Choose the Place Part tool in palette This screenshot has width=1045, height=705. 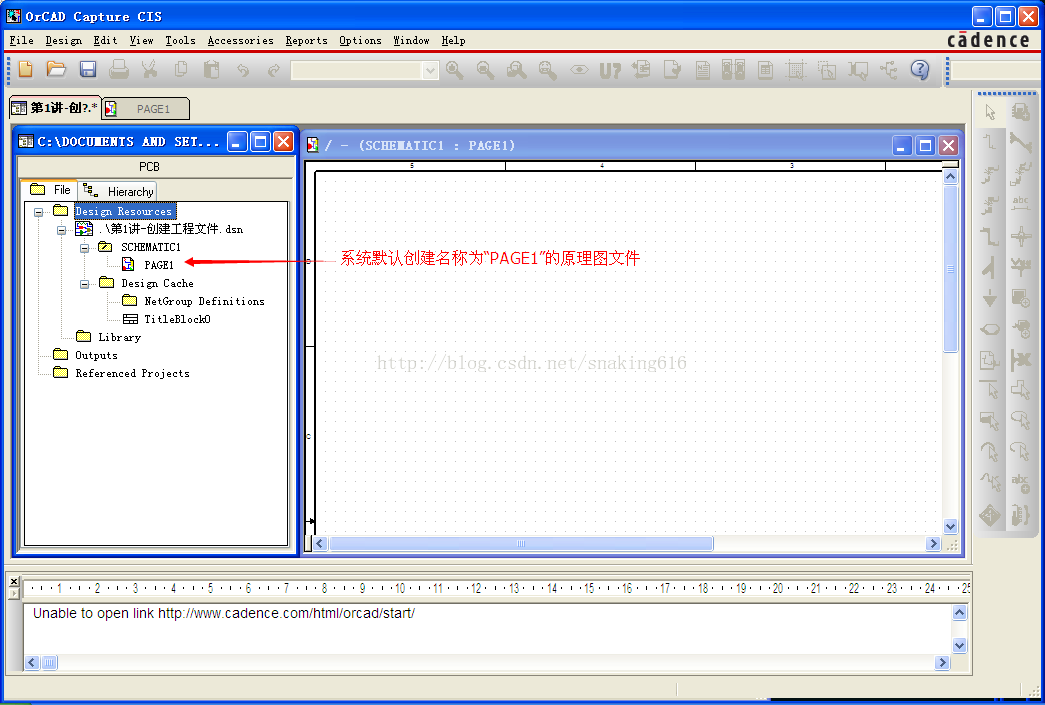[1020, 112]
